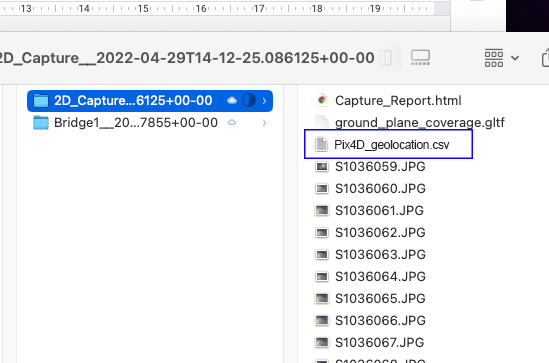Click the thumbnail icon of S1036067.JPG

(x=322, y=342)
